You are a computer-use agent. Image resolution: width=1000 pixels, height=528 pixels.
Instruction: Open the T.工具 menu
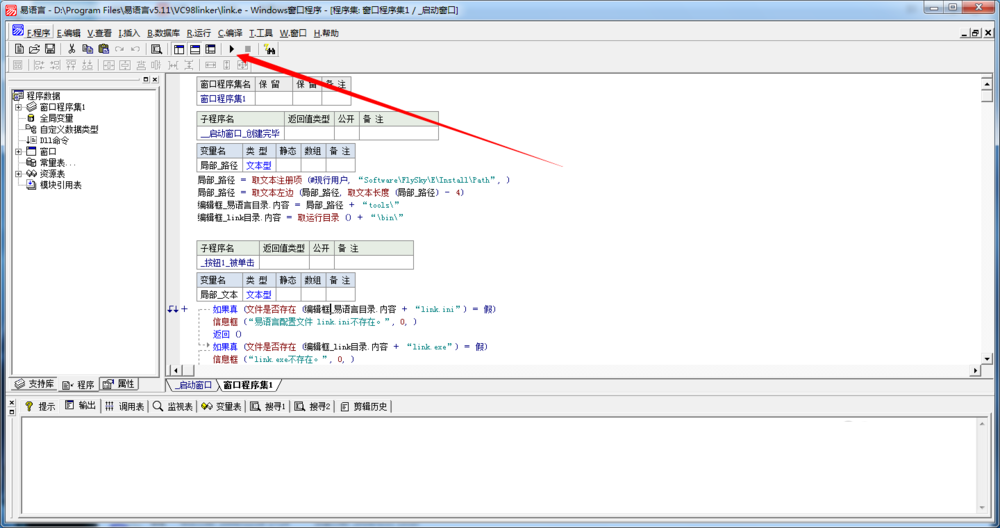pos(261,33)
